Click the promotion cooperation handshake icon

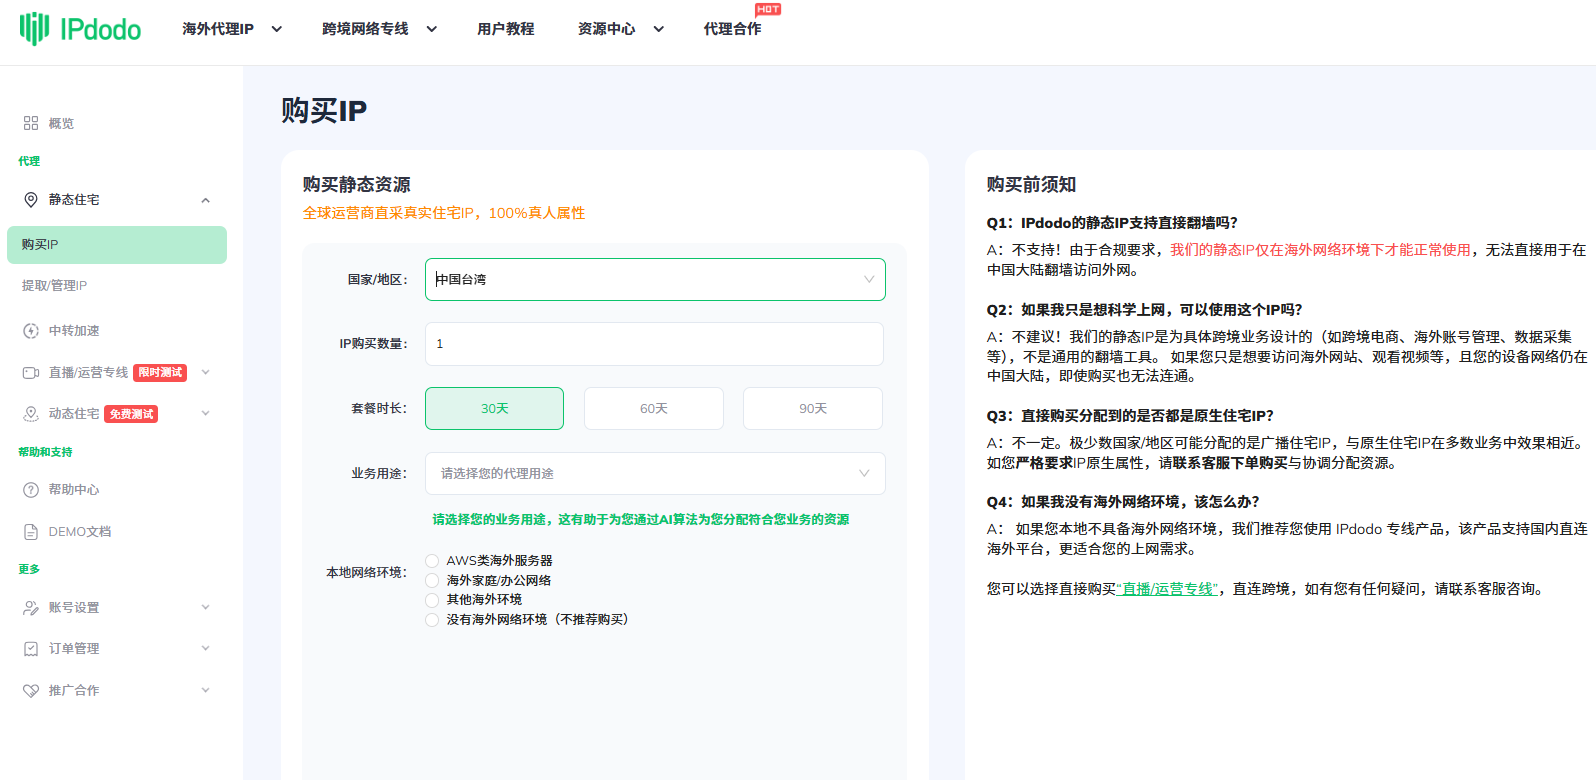[31, 691]
